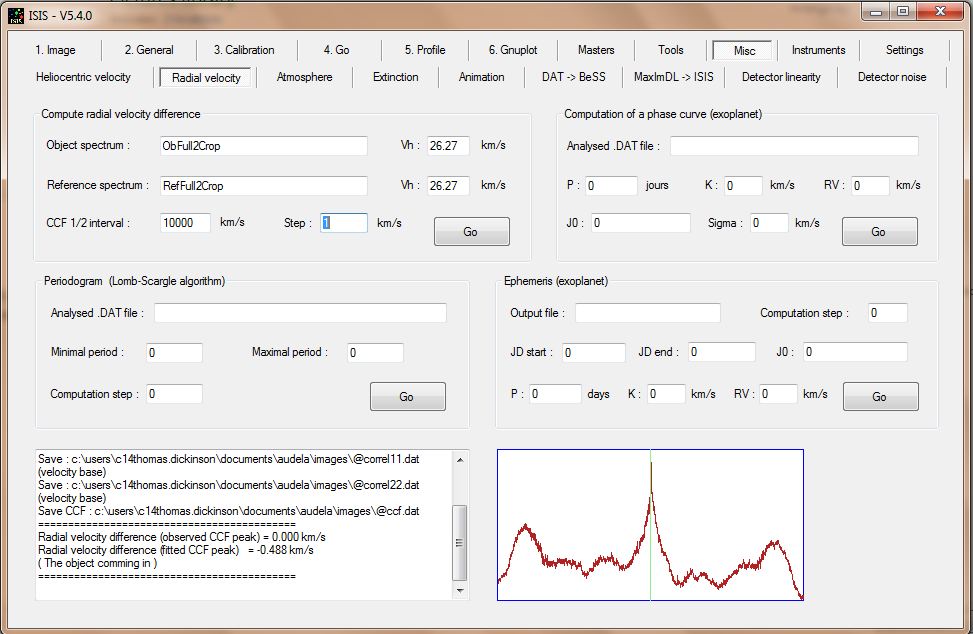Image resolution: width=973 pixels, height=634 pixels.
Task: Open the Detector noise sub-tab
Action: tap(892, 77)
